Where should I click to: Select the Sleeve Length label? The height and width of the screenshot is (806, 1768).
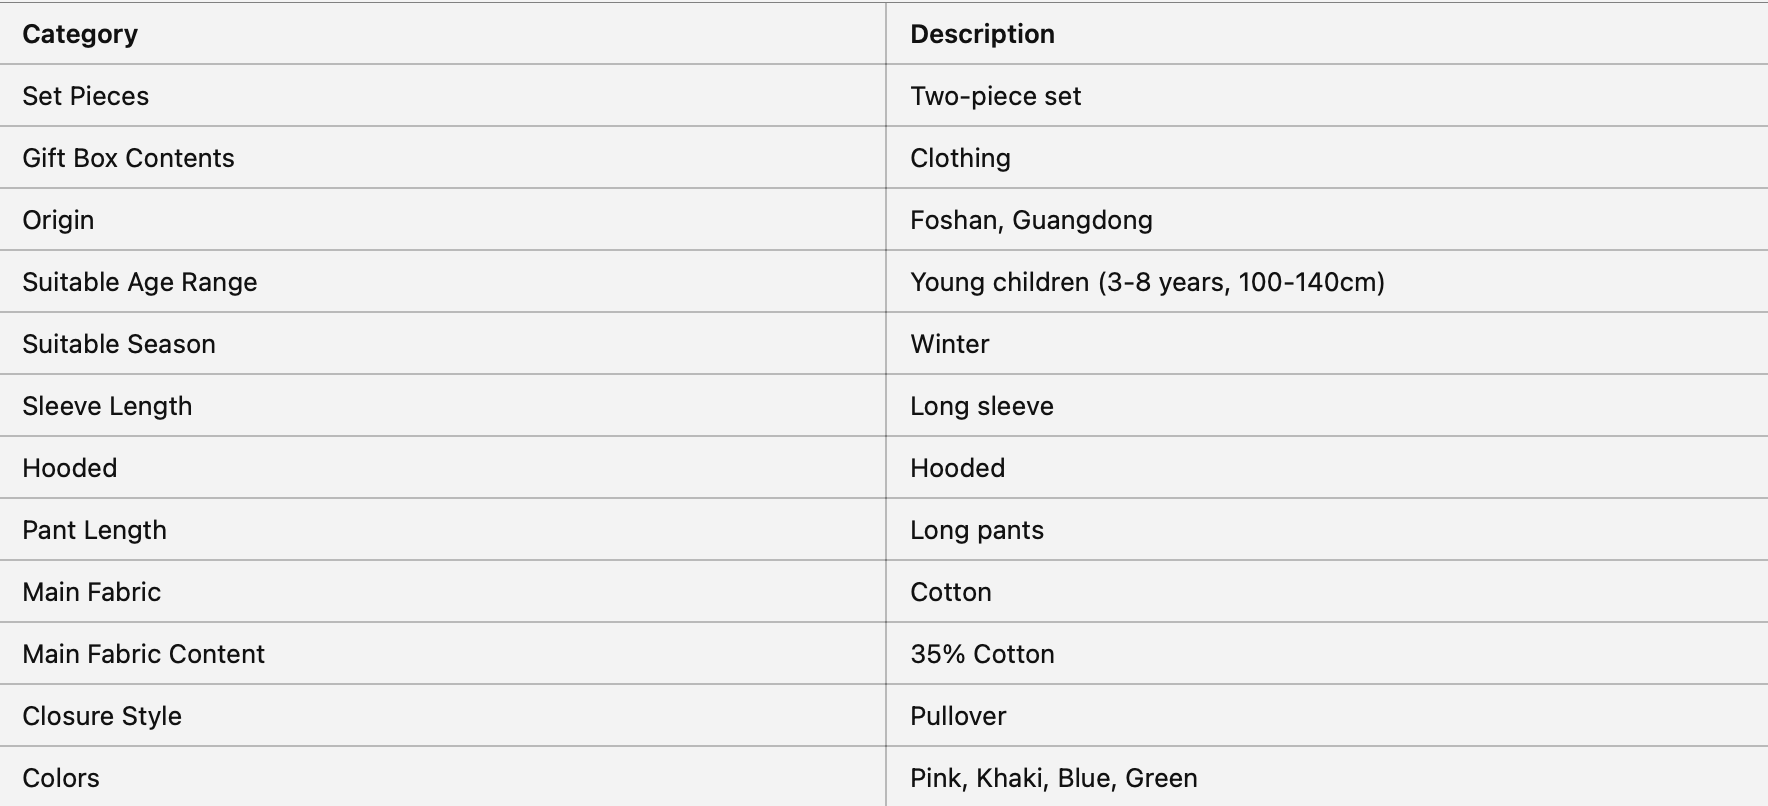point(107,406)
